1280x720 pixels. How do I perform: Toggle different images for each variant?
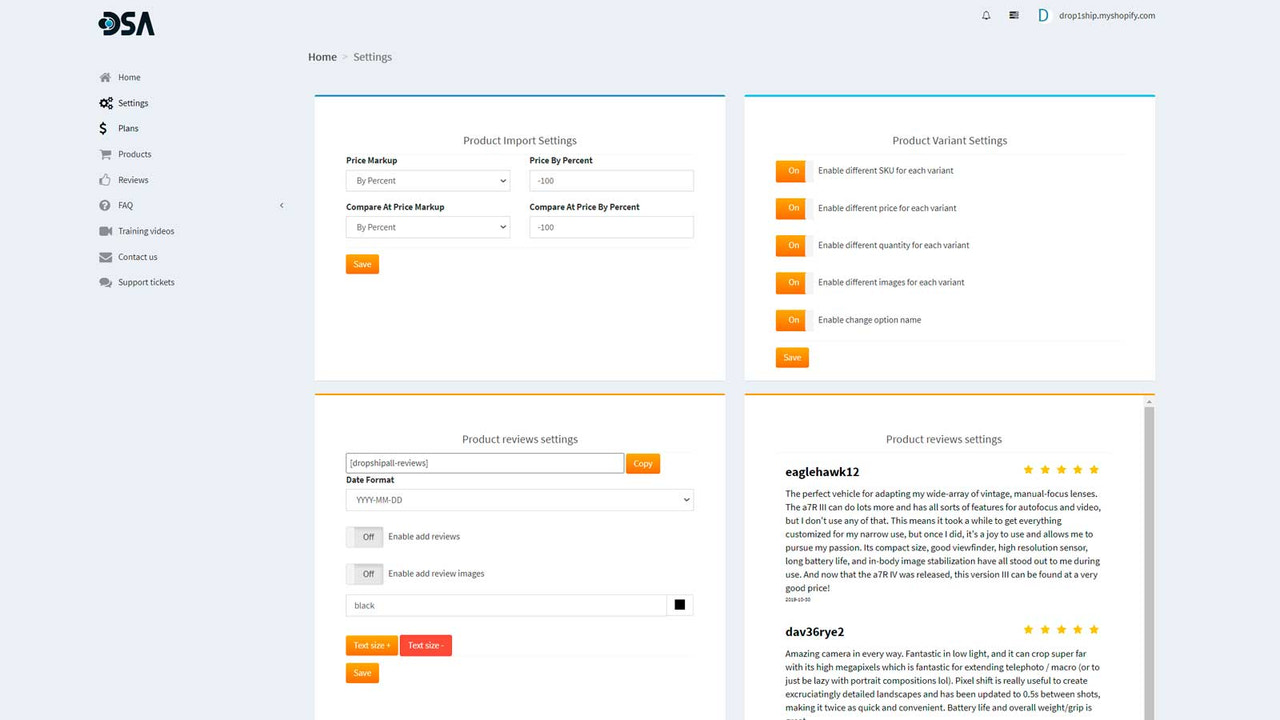[x=794, y=283]
